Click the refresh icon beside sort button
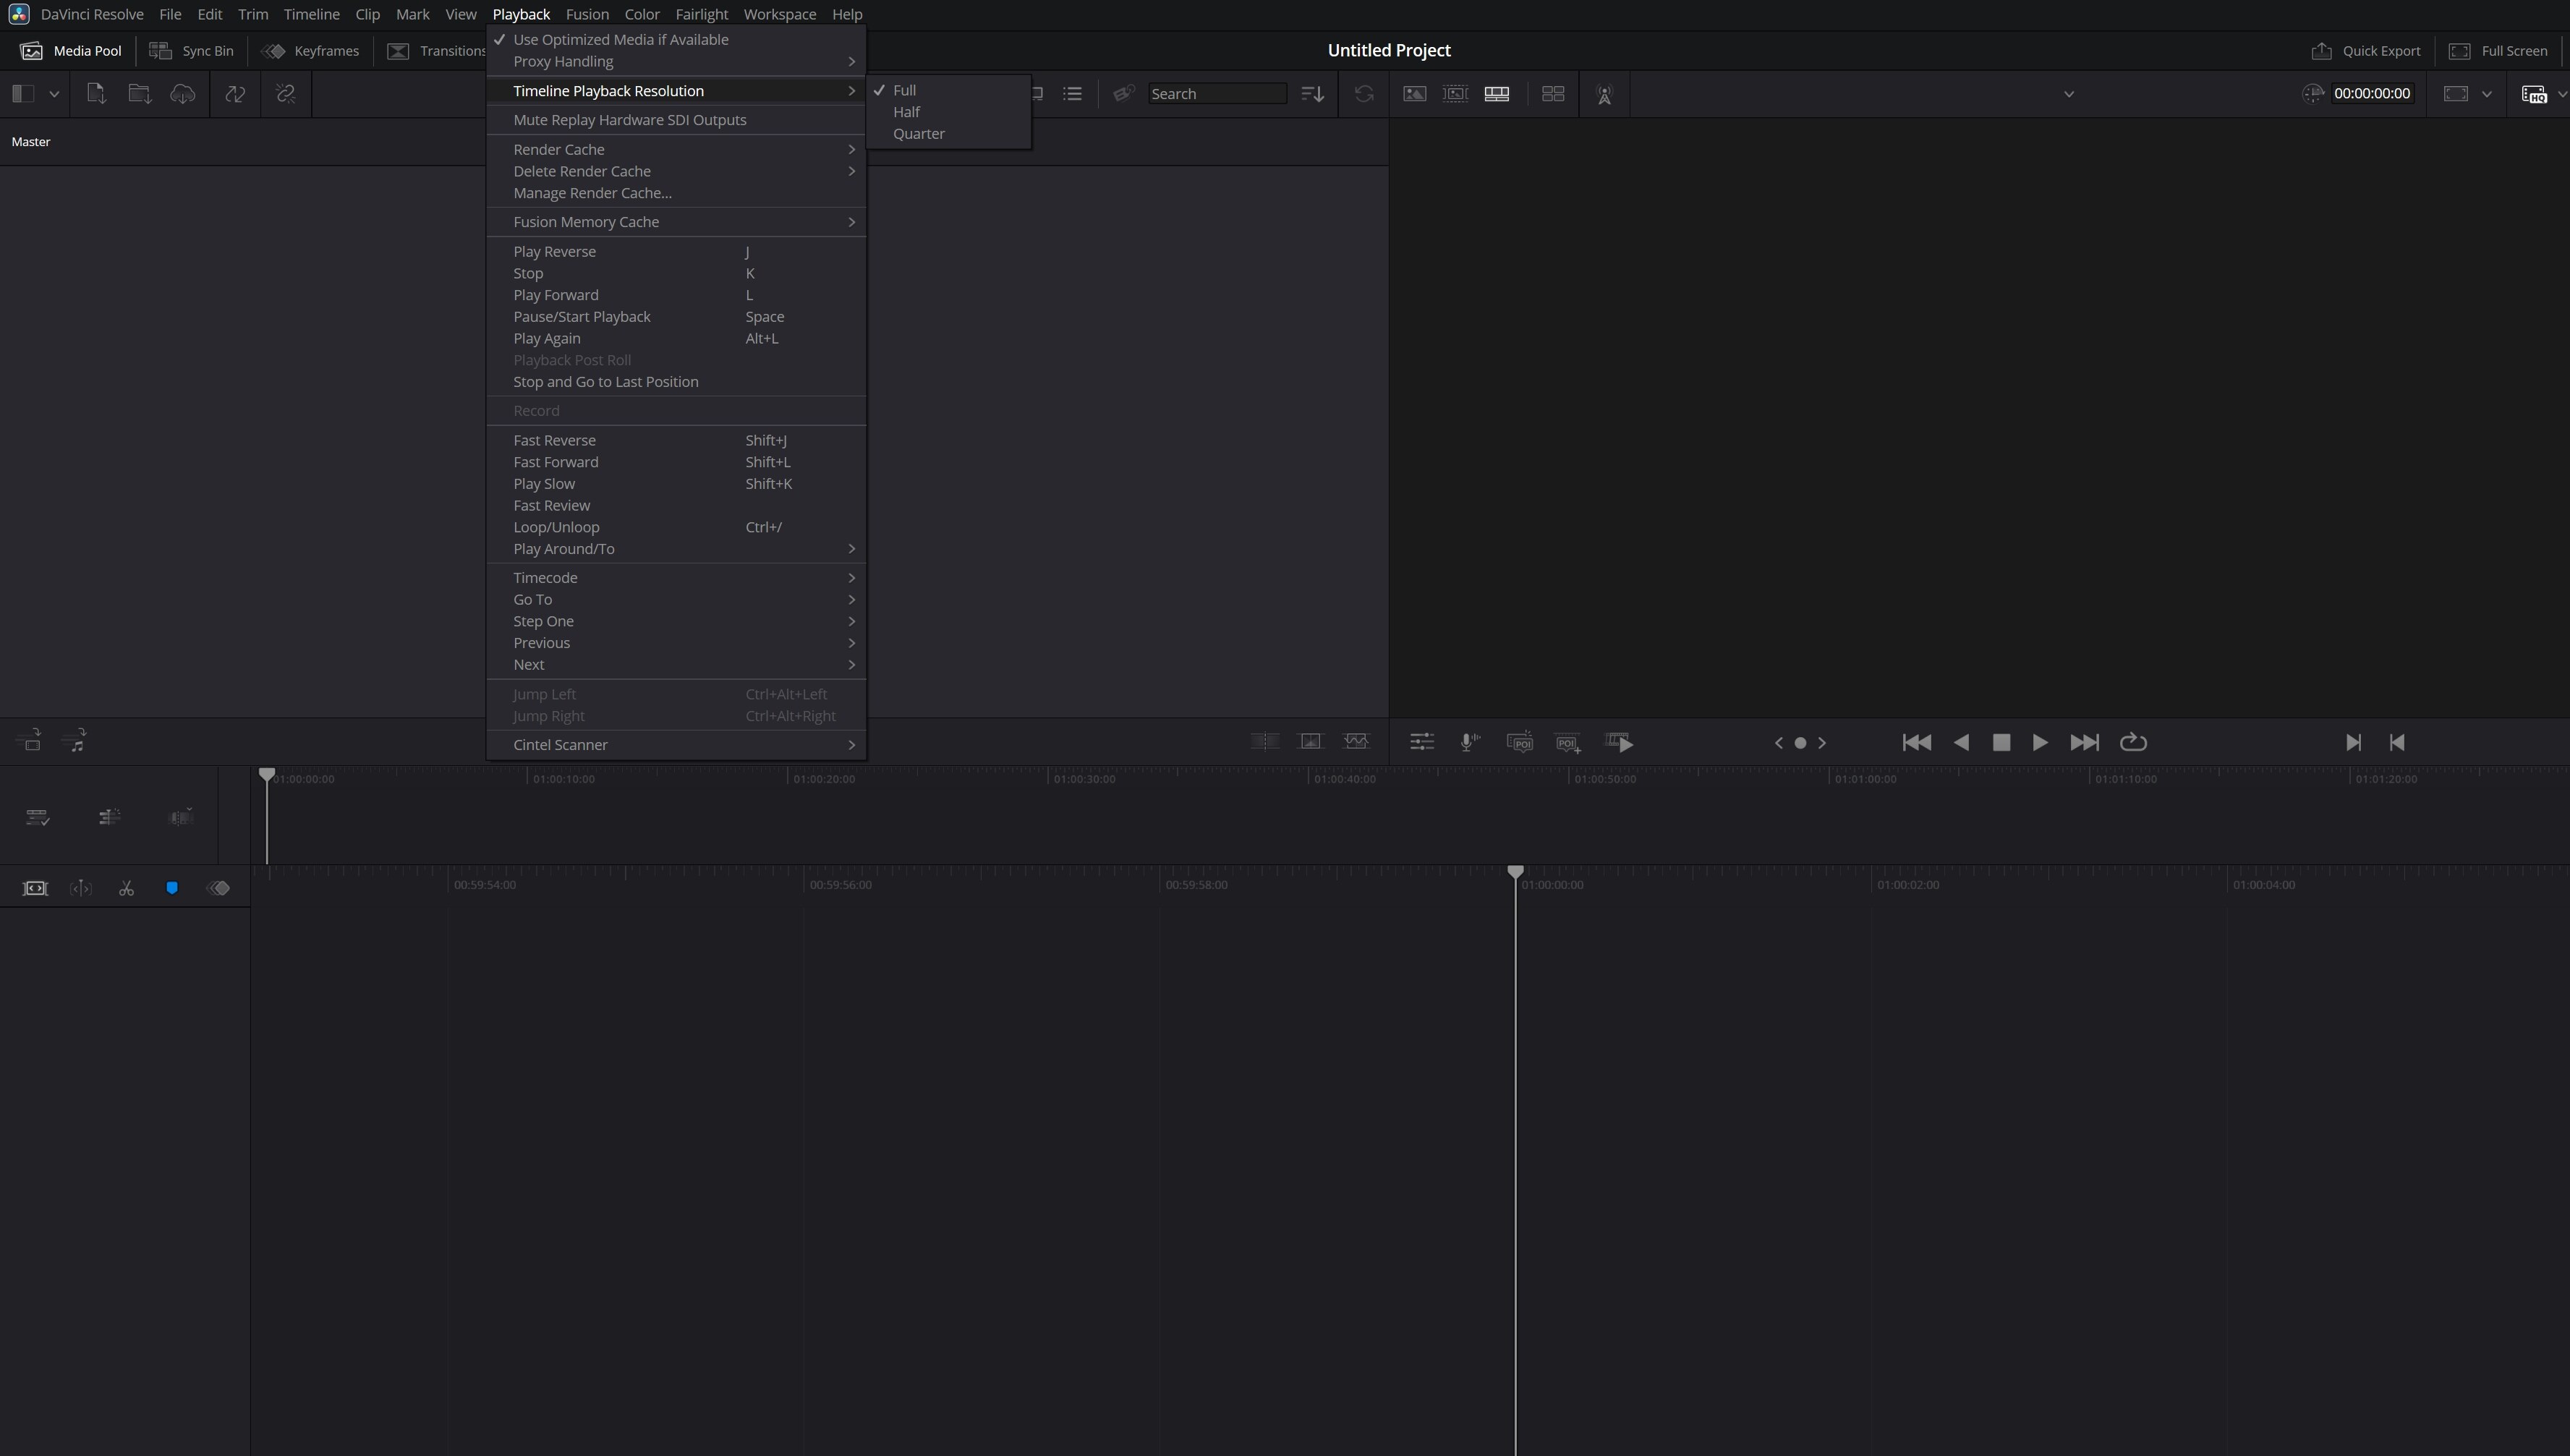2570x1456 pixels. coord(1364,93)
